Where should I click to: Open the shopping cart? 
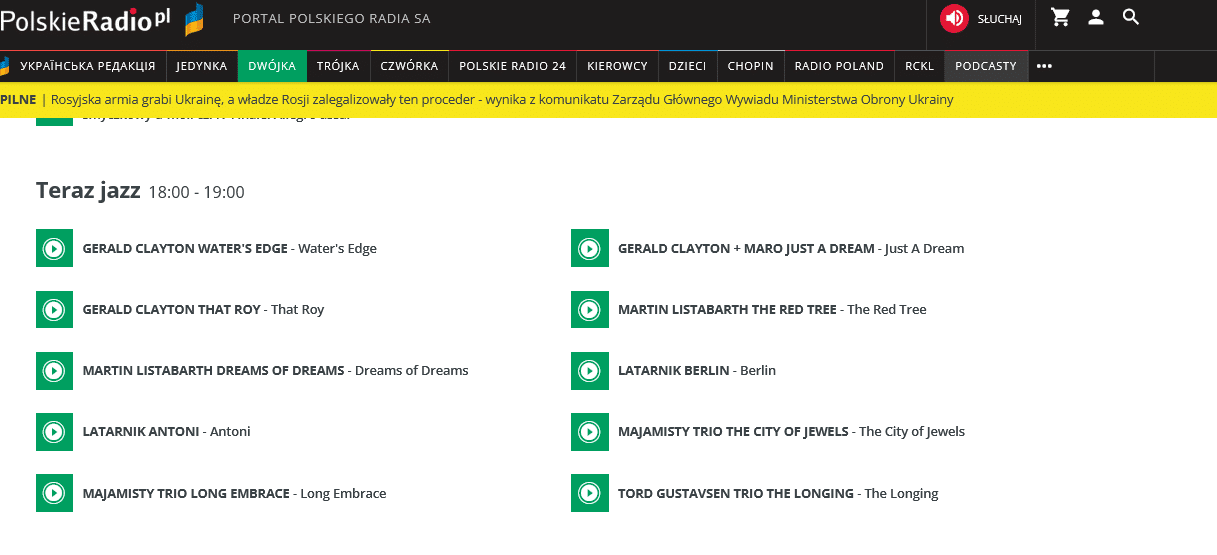[x=1061, y=17]
